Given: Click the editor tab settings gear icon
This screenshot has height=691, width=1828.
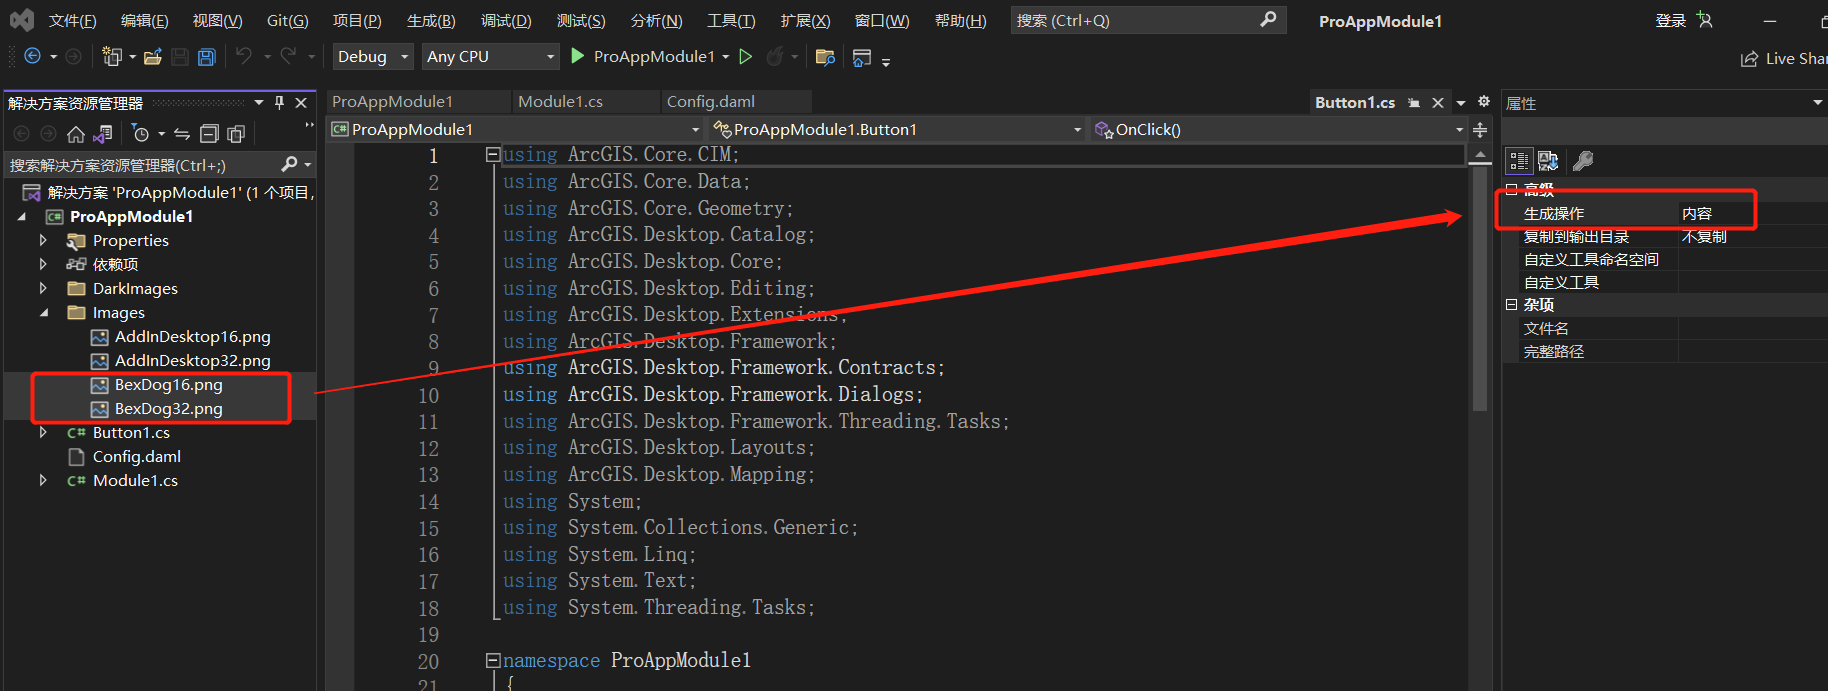Looking at the screenshot, I should (x=1484, y=102).
